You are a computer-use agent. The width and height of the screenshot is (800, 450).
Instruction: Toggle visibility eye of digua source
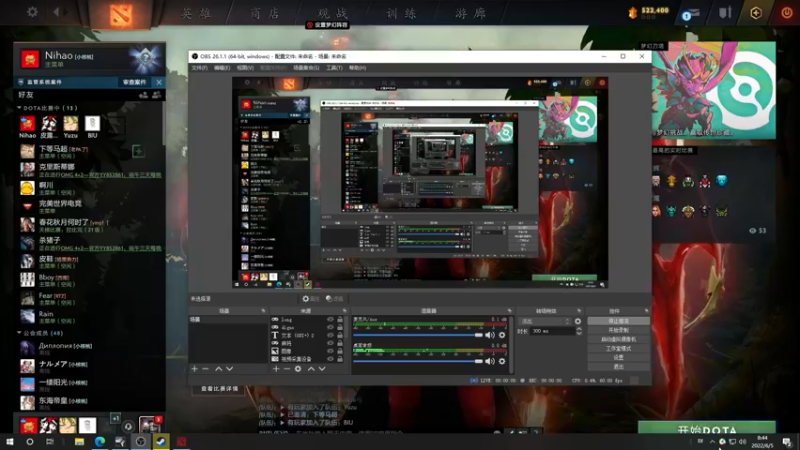click(x=331, y=328)
